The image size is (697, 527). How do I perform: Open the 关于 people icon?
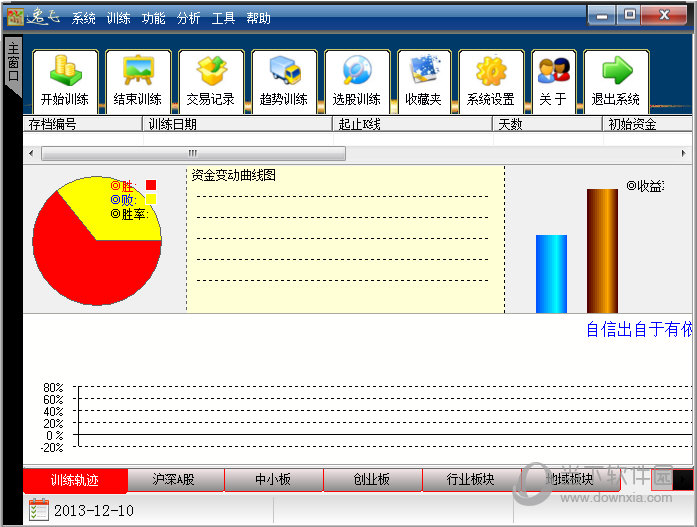553,70
